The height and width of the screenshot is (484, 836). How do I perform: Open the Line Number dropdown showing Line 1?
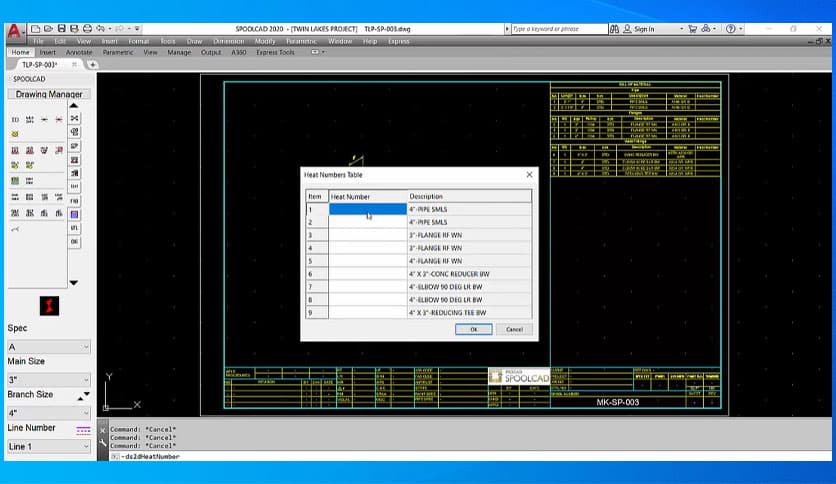[x=49, y=447]
